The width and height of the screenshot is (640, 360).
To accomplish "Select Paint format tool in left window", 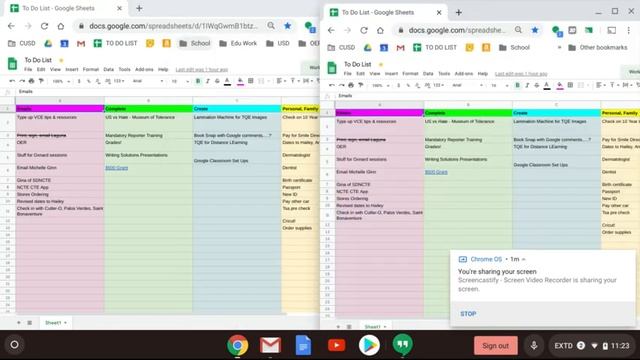I will [x=41, y=81].
